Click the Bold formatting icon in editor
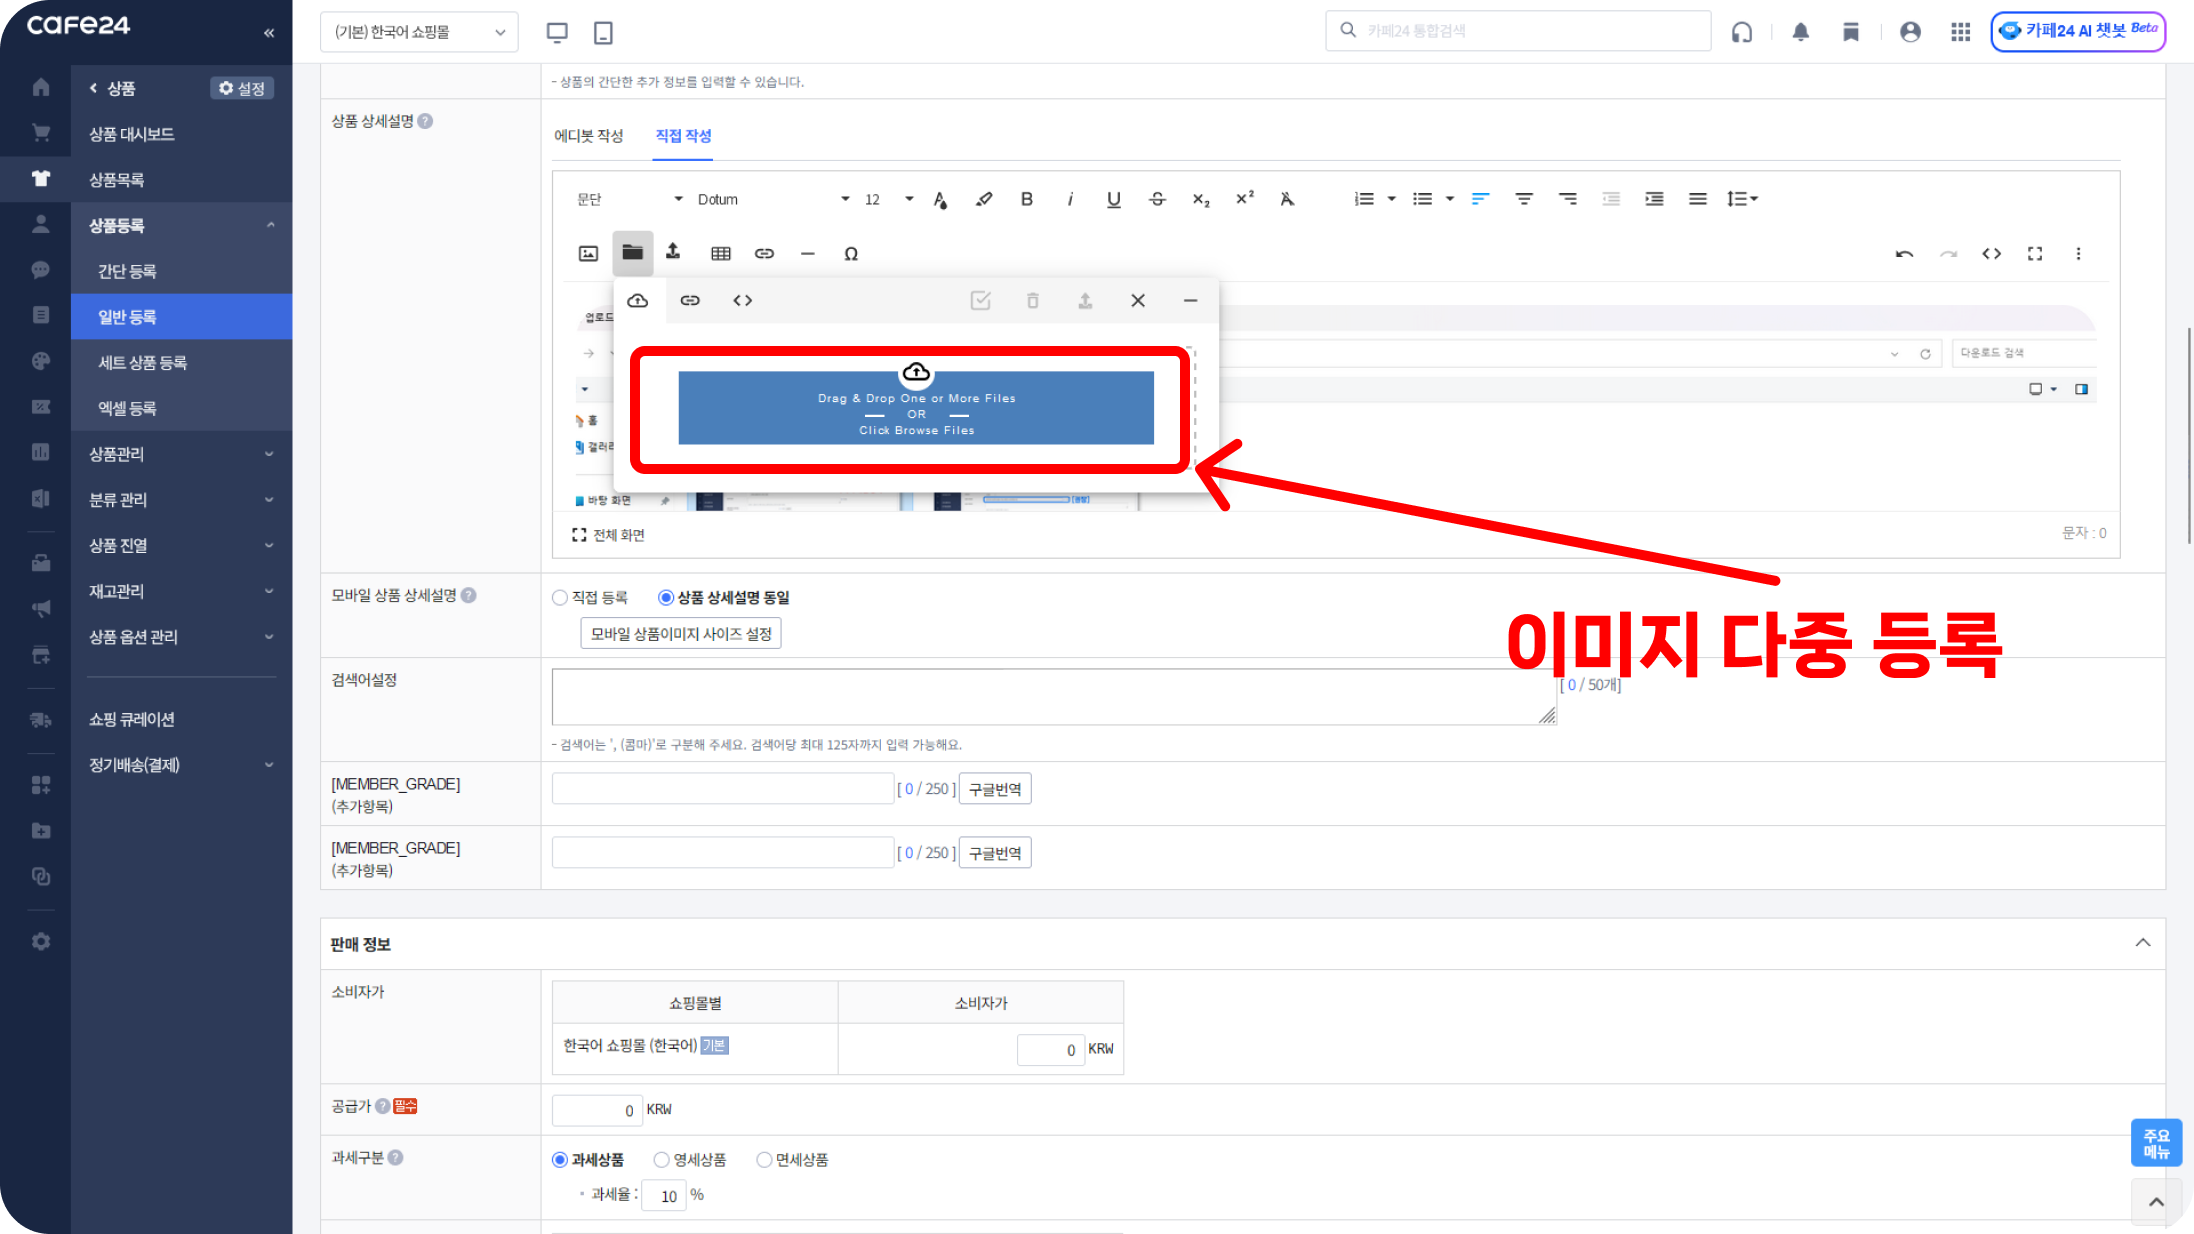The height and width of the screenshot is (1234, 2194). pos(1026,199)
